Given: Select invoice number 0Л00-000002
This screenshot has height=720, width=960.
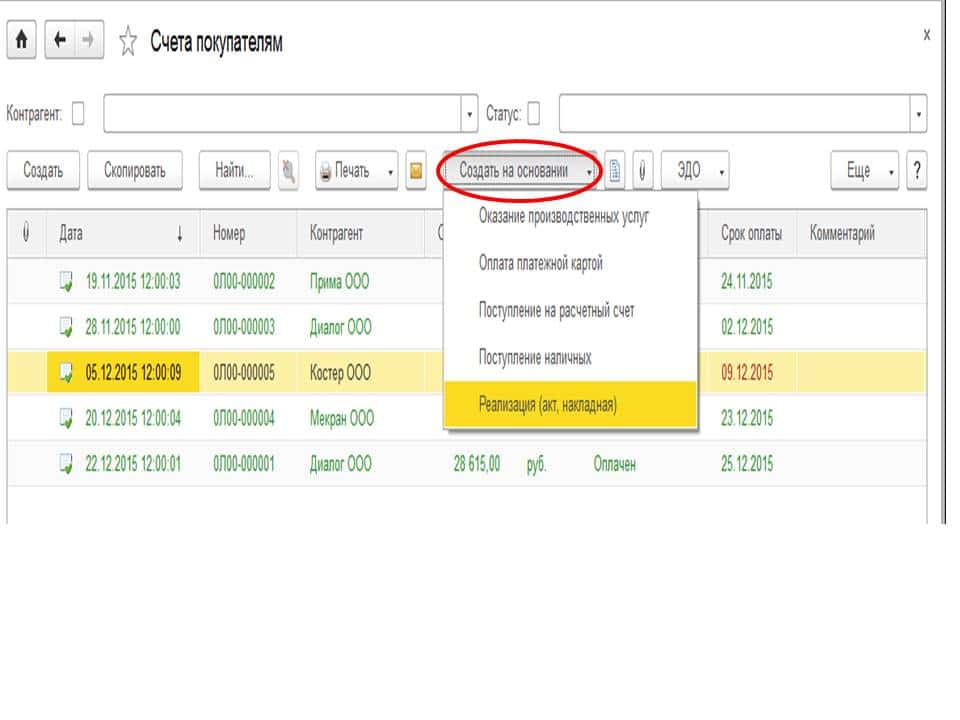Looking at the screenshot, I should [244, 282].
